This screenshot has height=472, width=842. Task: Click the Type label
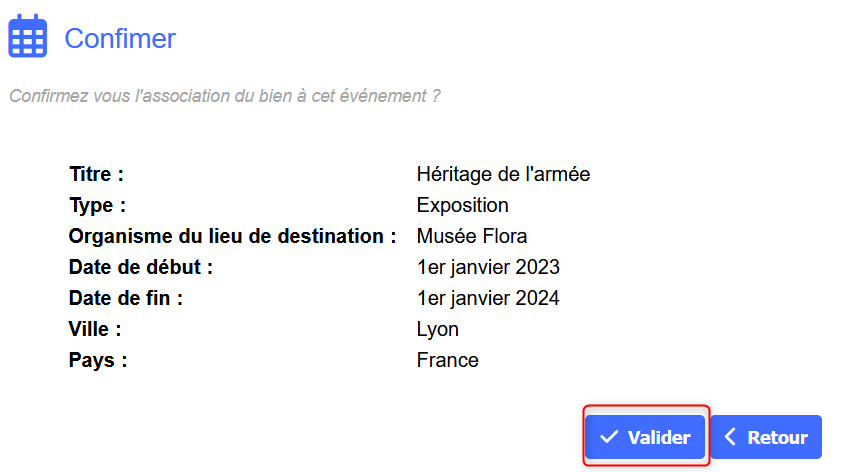[98, 205]
